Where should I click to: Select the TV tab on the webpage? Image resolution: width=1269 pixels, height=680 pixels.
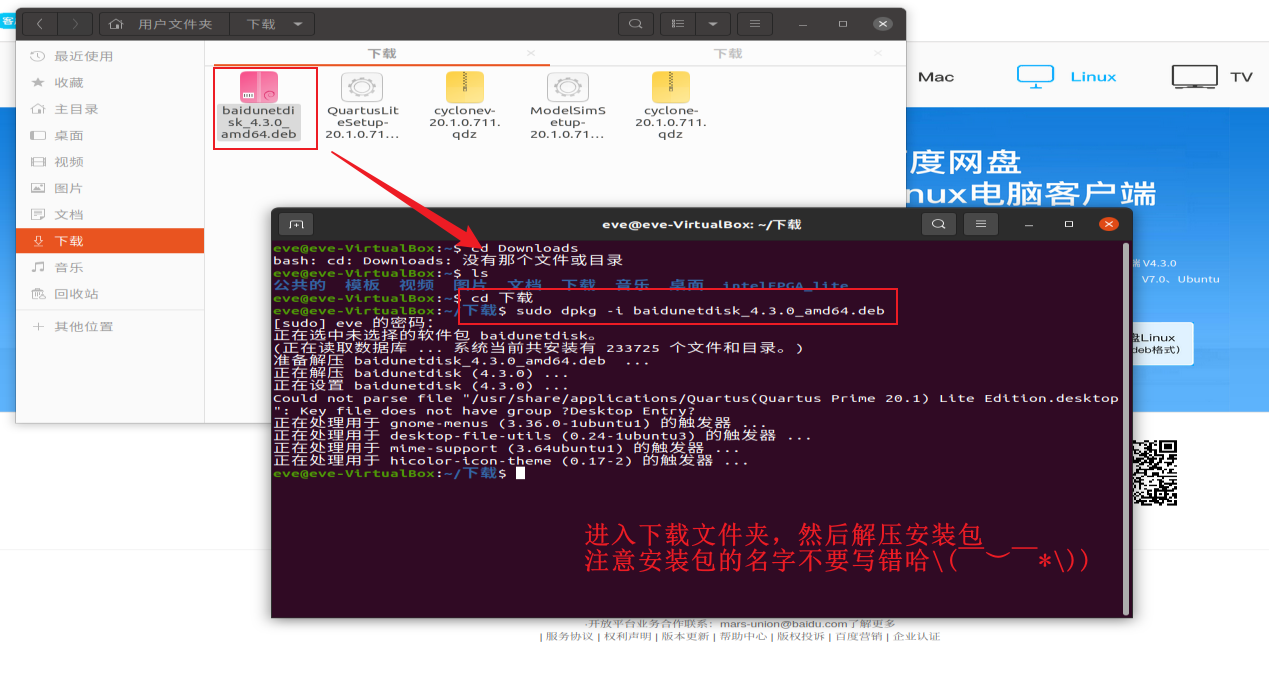[x=1212, y=77]
